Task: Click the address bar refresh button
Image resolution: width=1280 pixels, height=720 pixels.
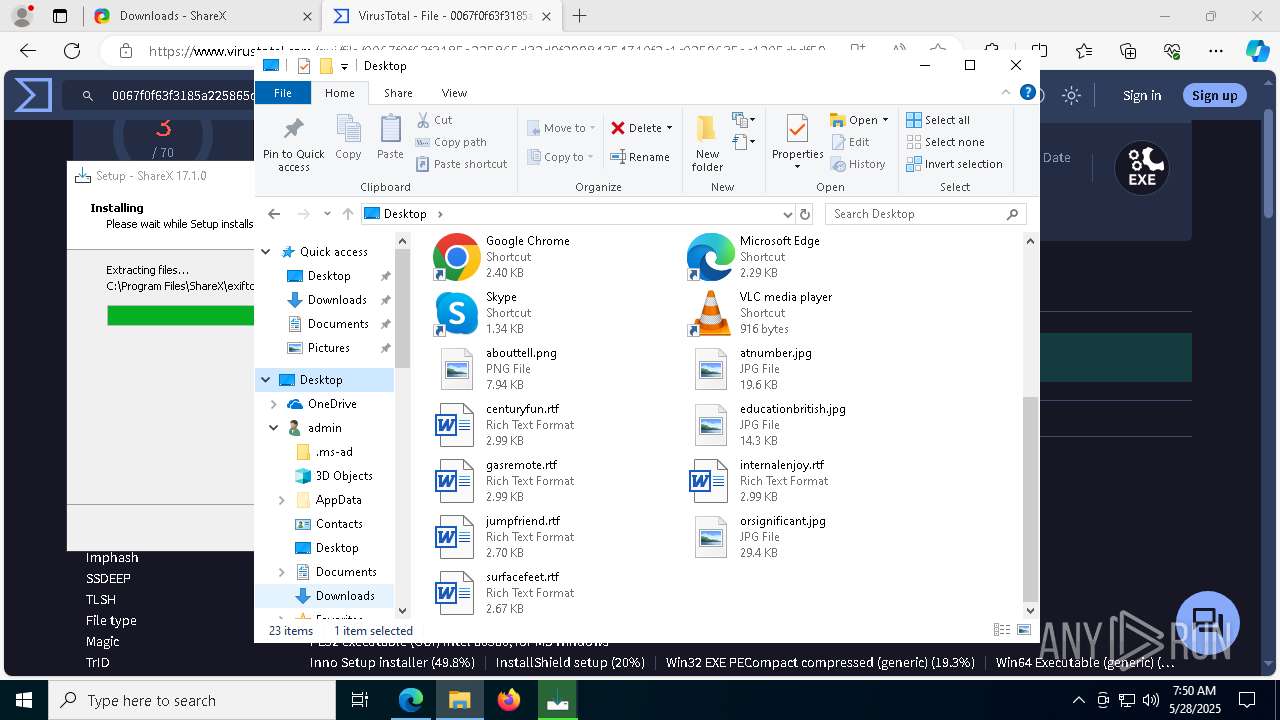Action: point(805,214)
